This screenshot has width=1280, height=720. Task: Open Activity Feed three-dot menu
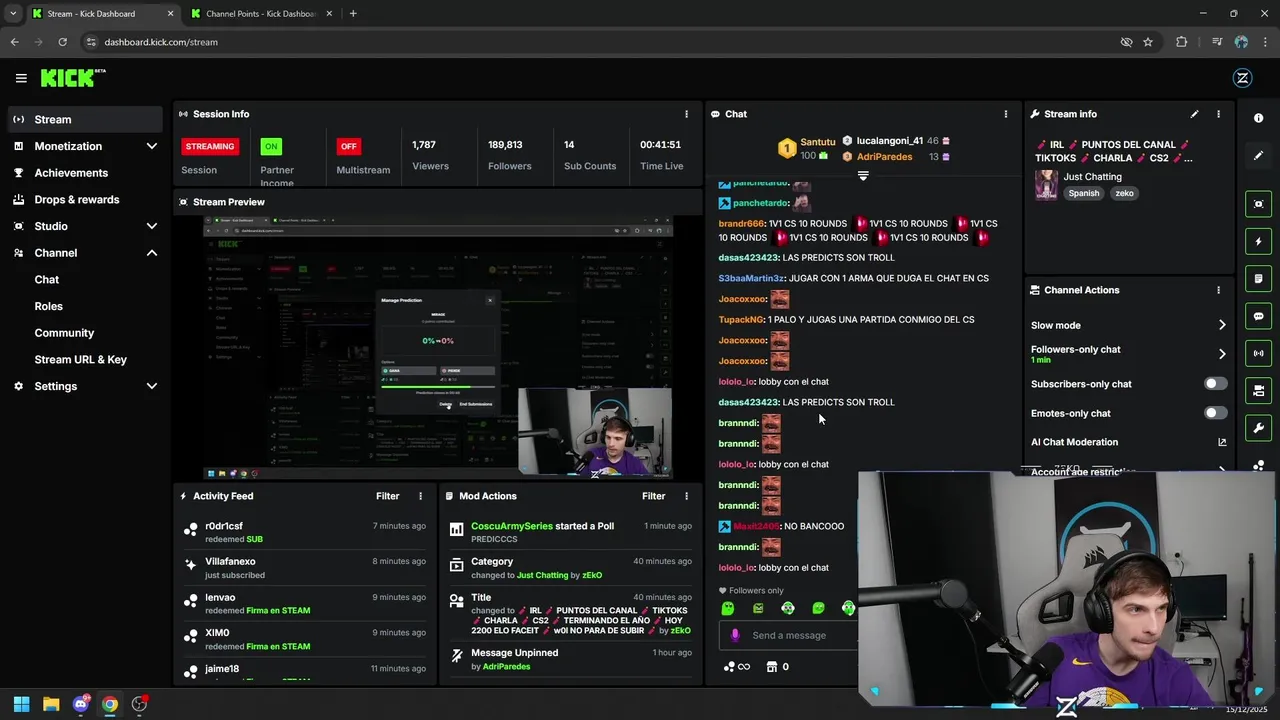[420, 496]
